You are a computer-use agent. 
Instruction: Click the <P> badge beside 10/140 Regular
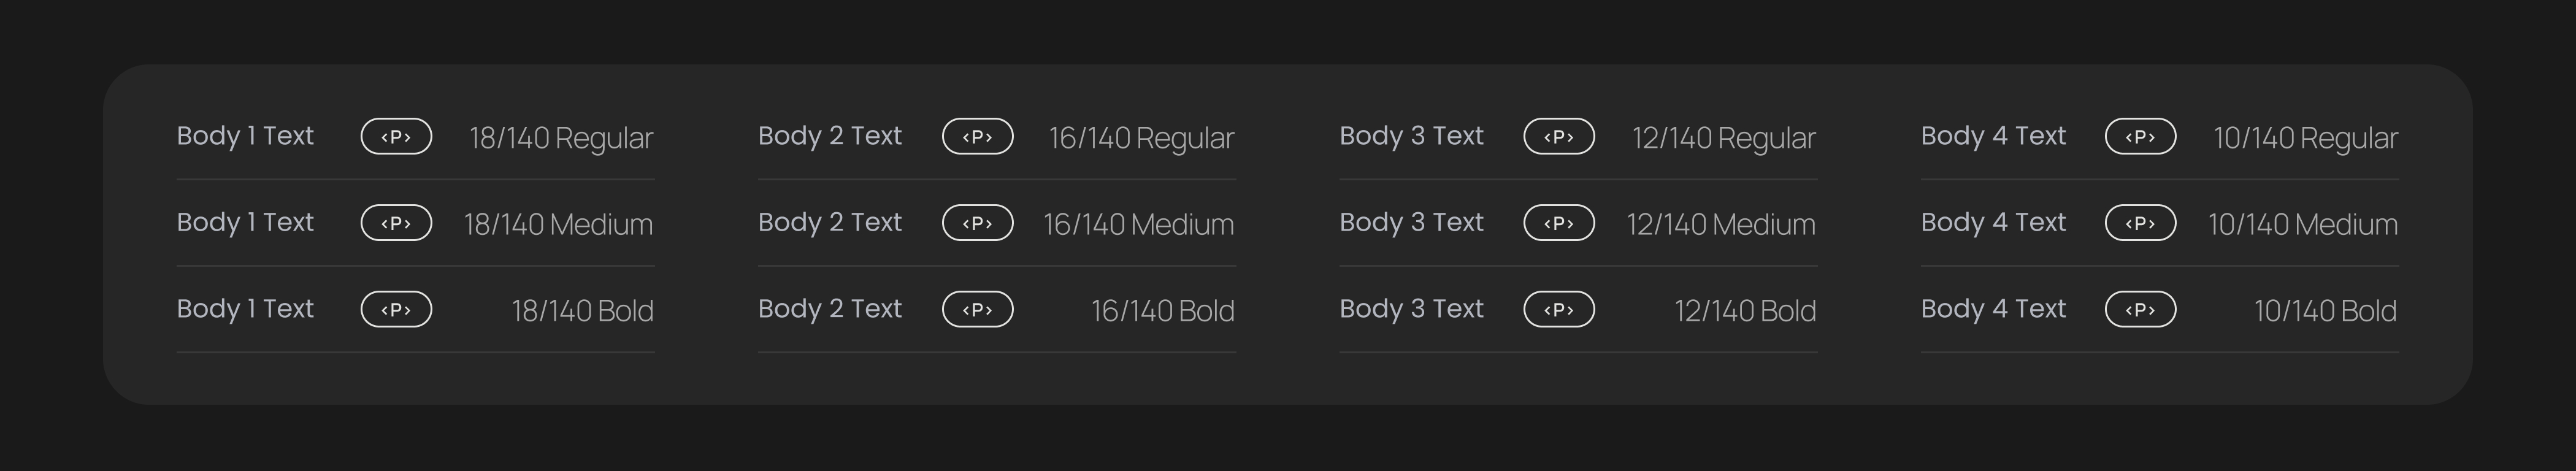(2140, 137)
